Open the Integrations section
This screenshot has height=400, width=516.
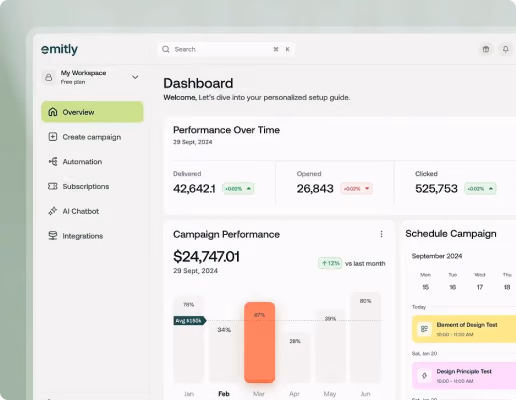[x=92, y=236]
